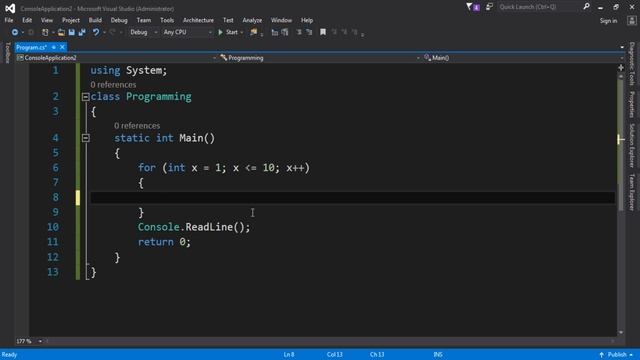
Task: Collapse the class Programming code block
Action: tap(85, 97)
